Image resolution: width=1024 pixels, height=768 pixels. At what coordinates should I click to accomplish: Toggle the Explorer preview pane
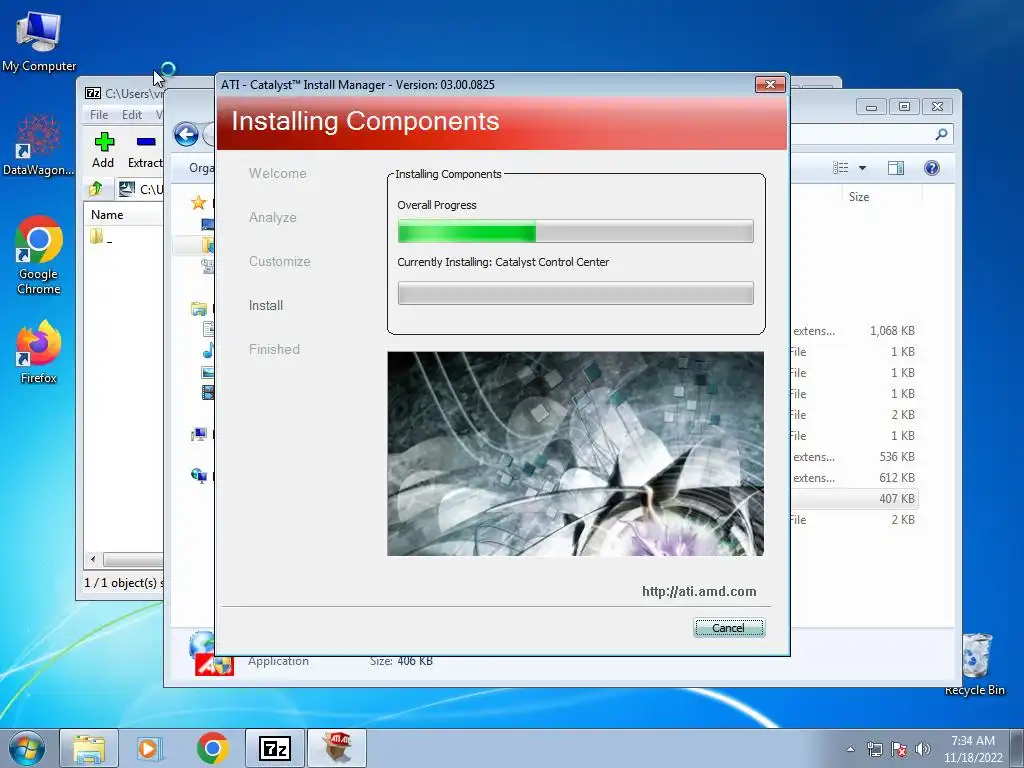pyautogui.click(x=896, y=168)
